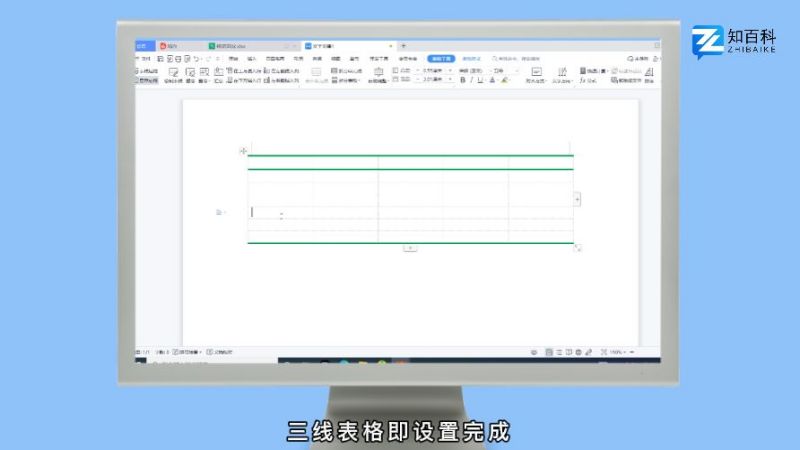Image resolution: width=800 pixels, height=450 pixels.
Task: Switch to outline view in status bar
Action: click(559, 352)
